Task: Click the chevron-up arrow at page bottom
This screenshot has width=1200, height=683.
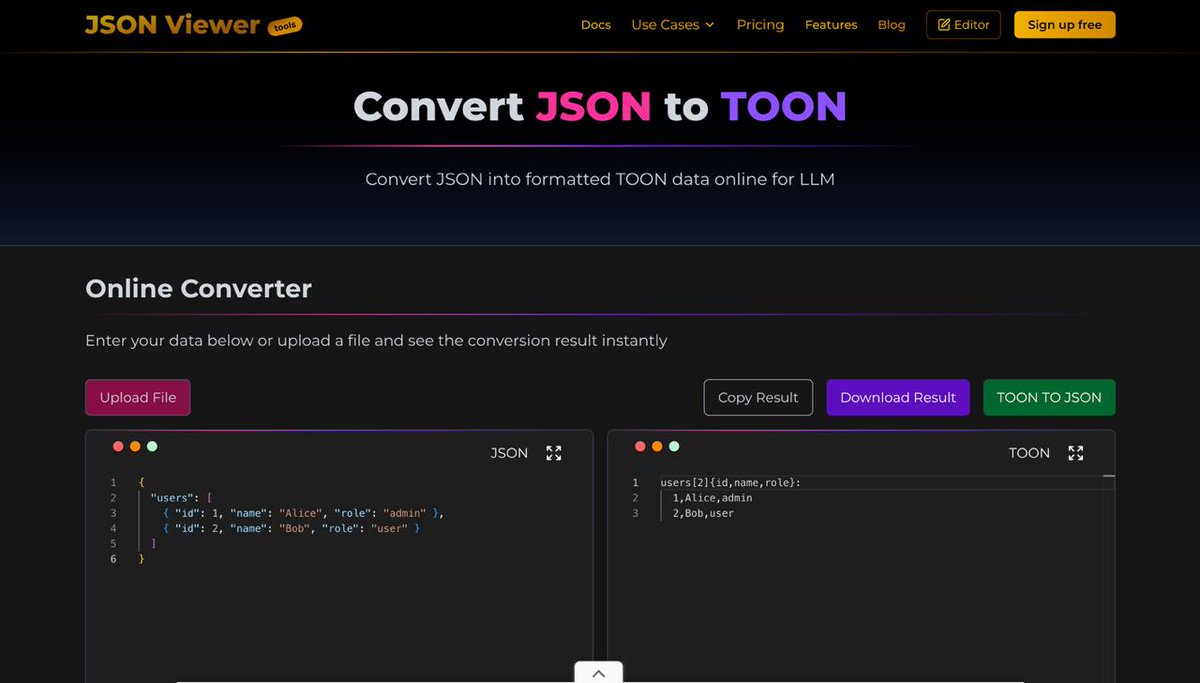Action: click(x=598, y=672)
